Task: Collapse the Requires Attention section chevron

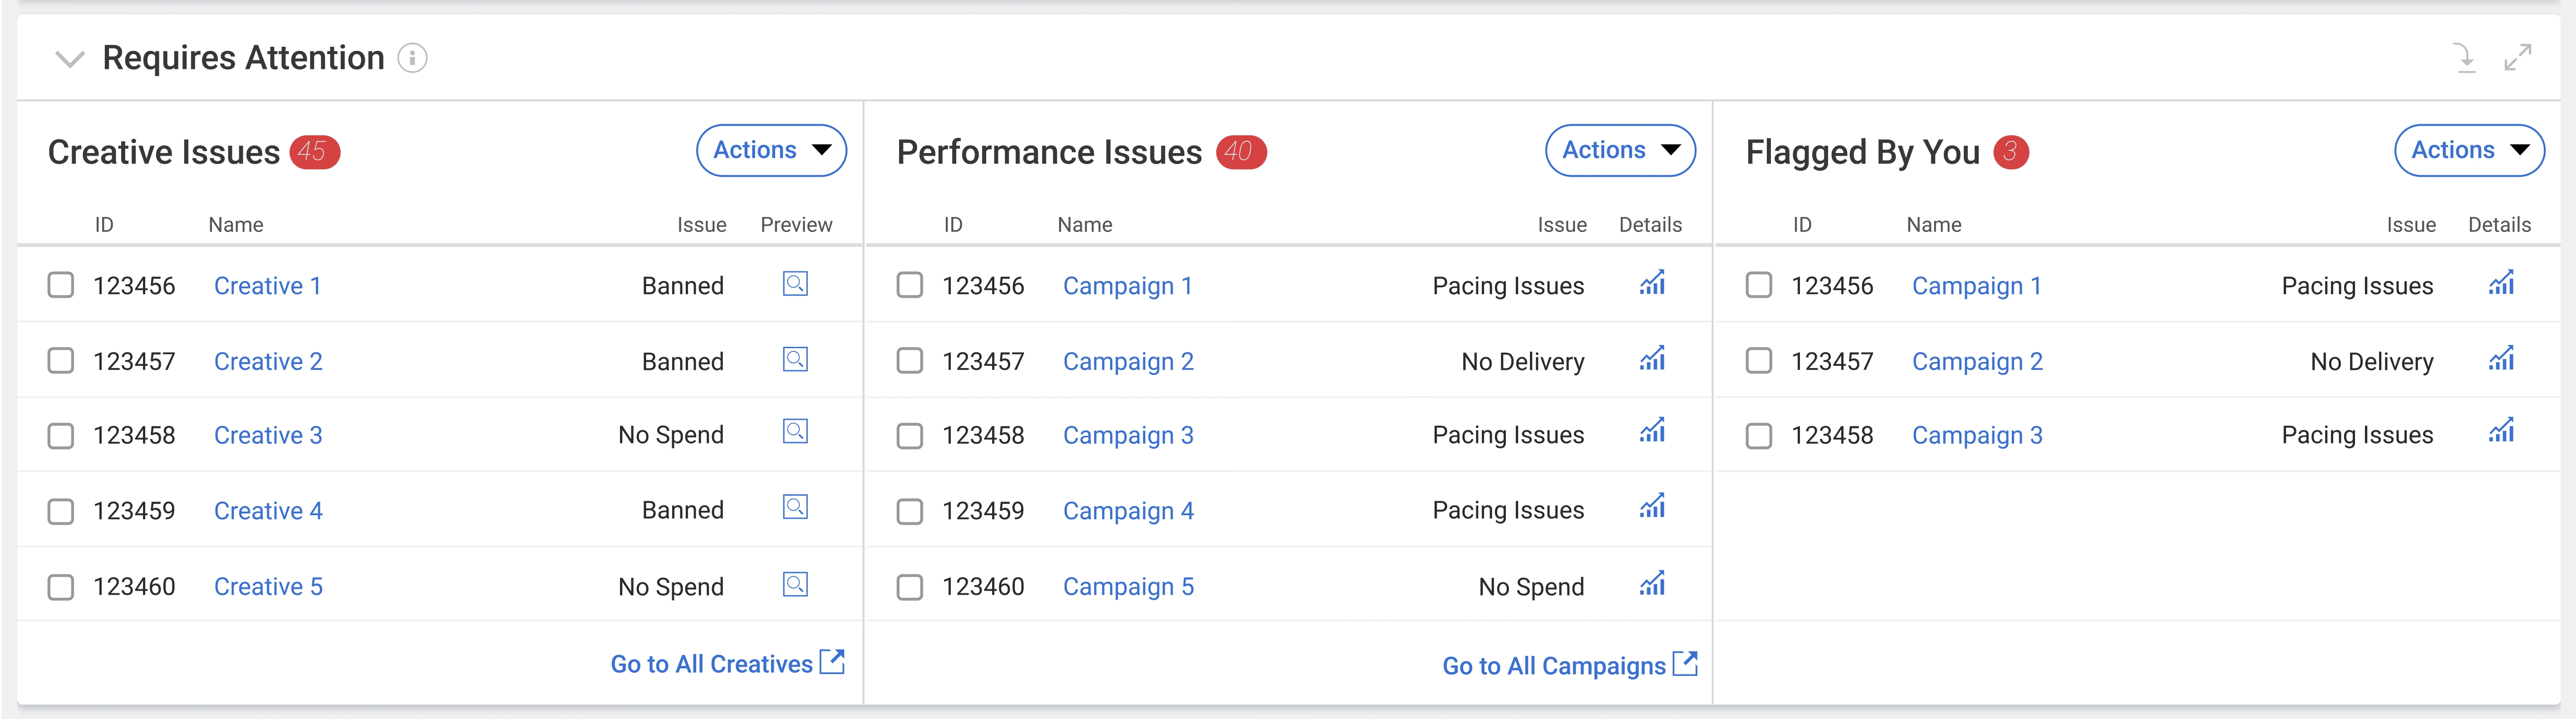Action: click(69, 59)
